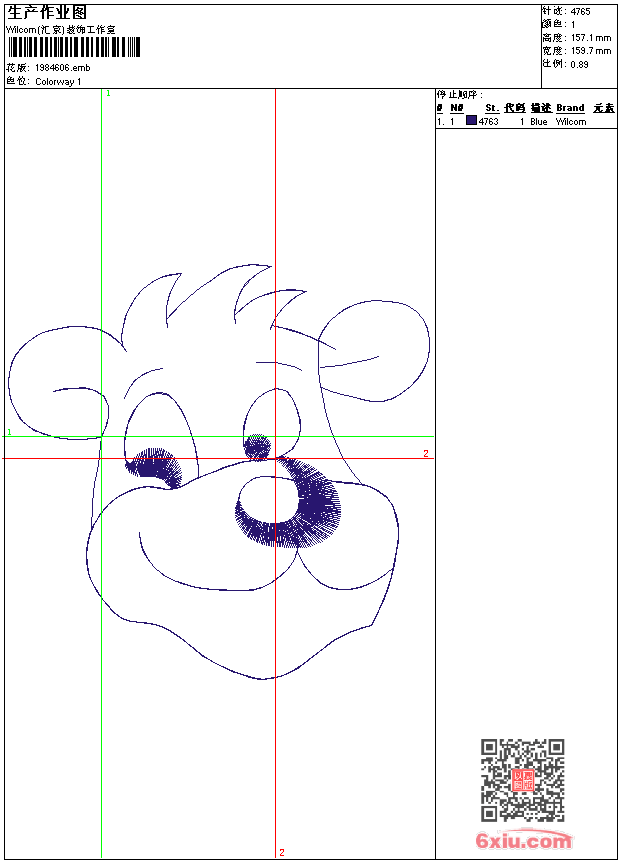Click the red number 2 marker at bottom

(281, 852)
